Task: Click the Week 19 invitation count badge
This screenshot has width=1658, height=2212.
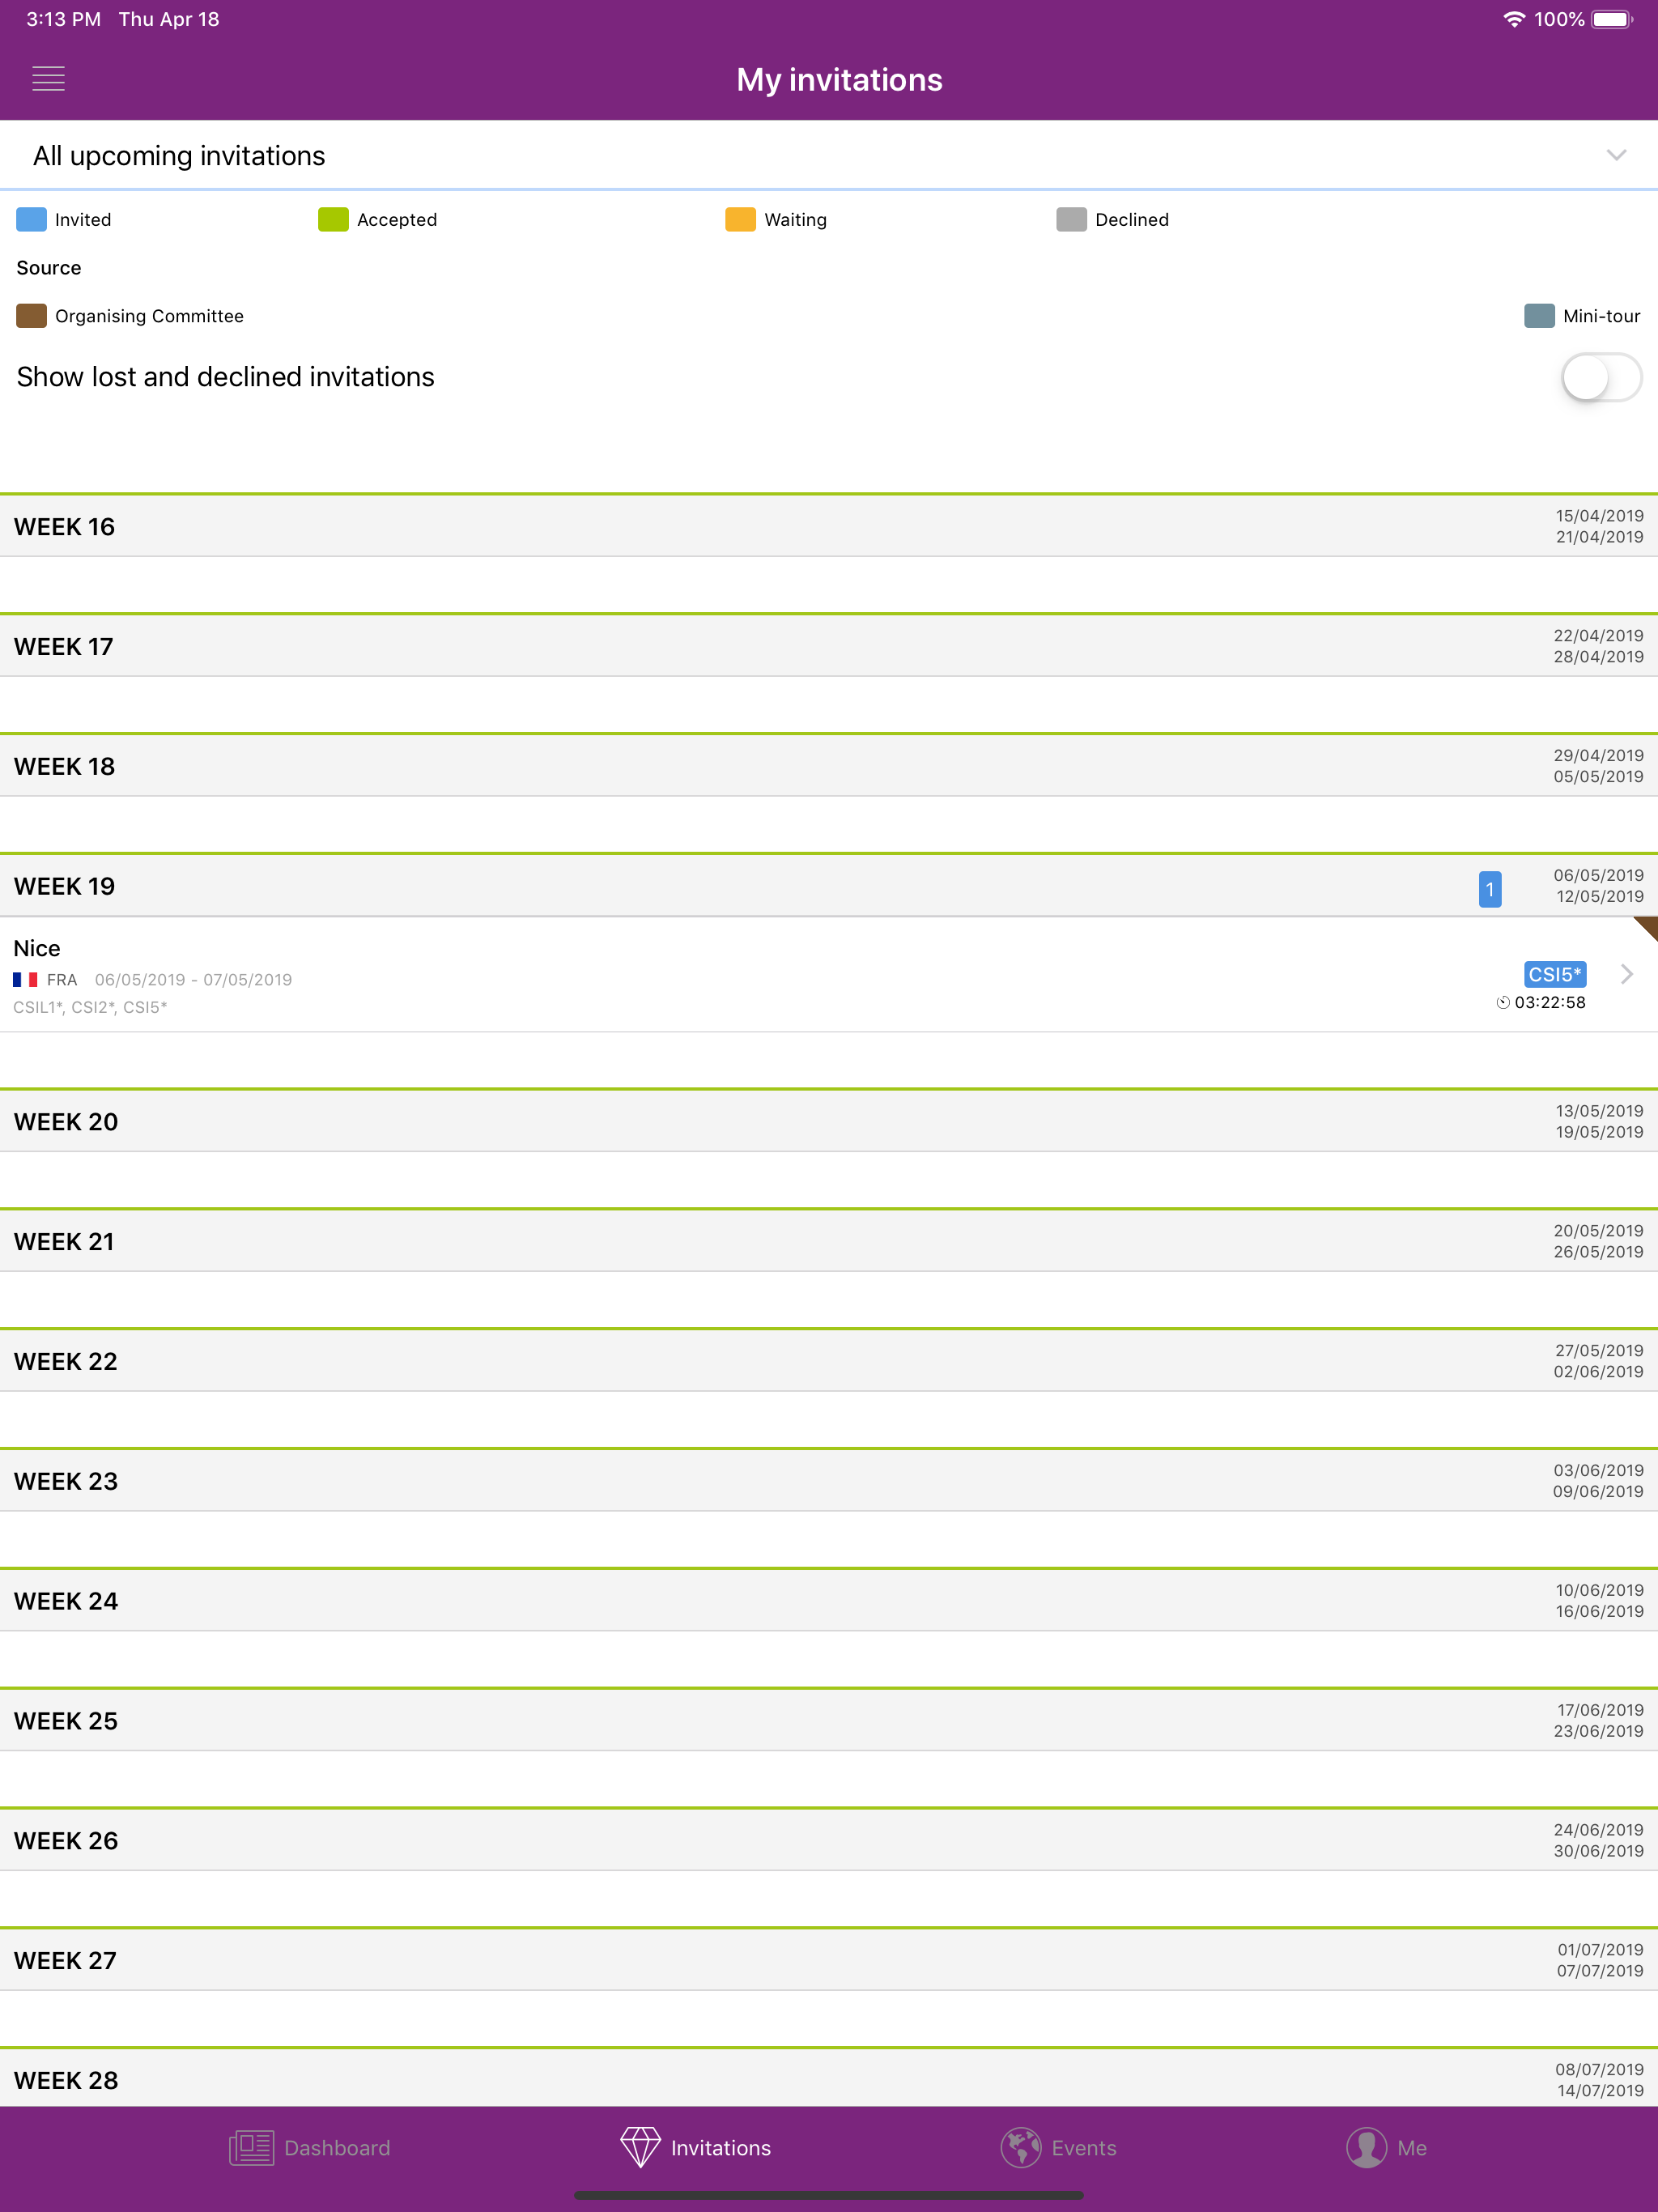Action: 1490,889
